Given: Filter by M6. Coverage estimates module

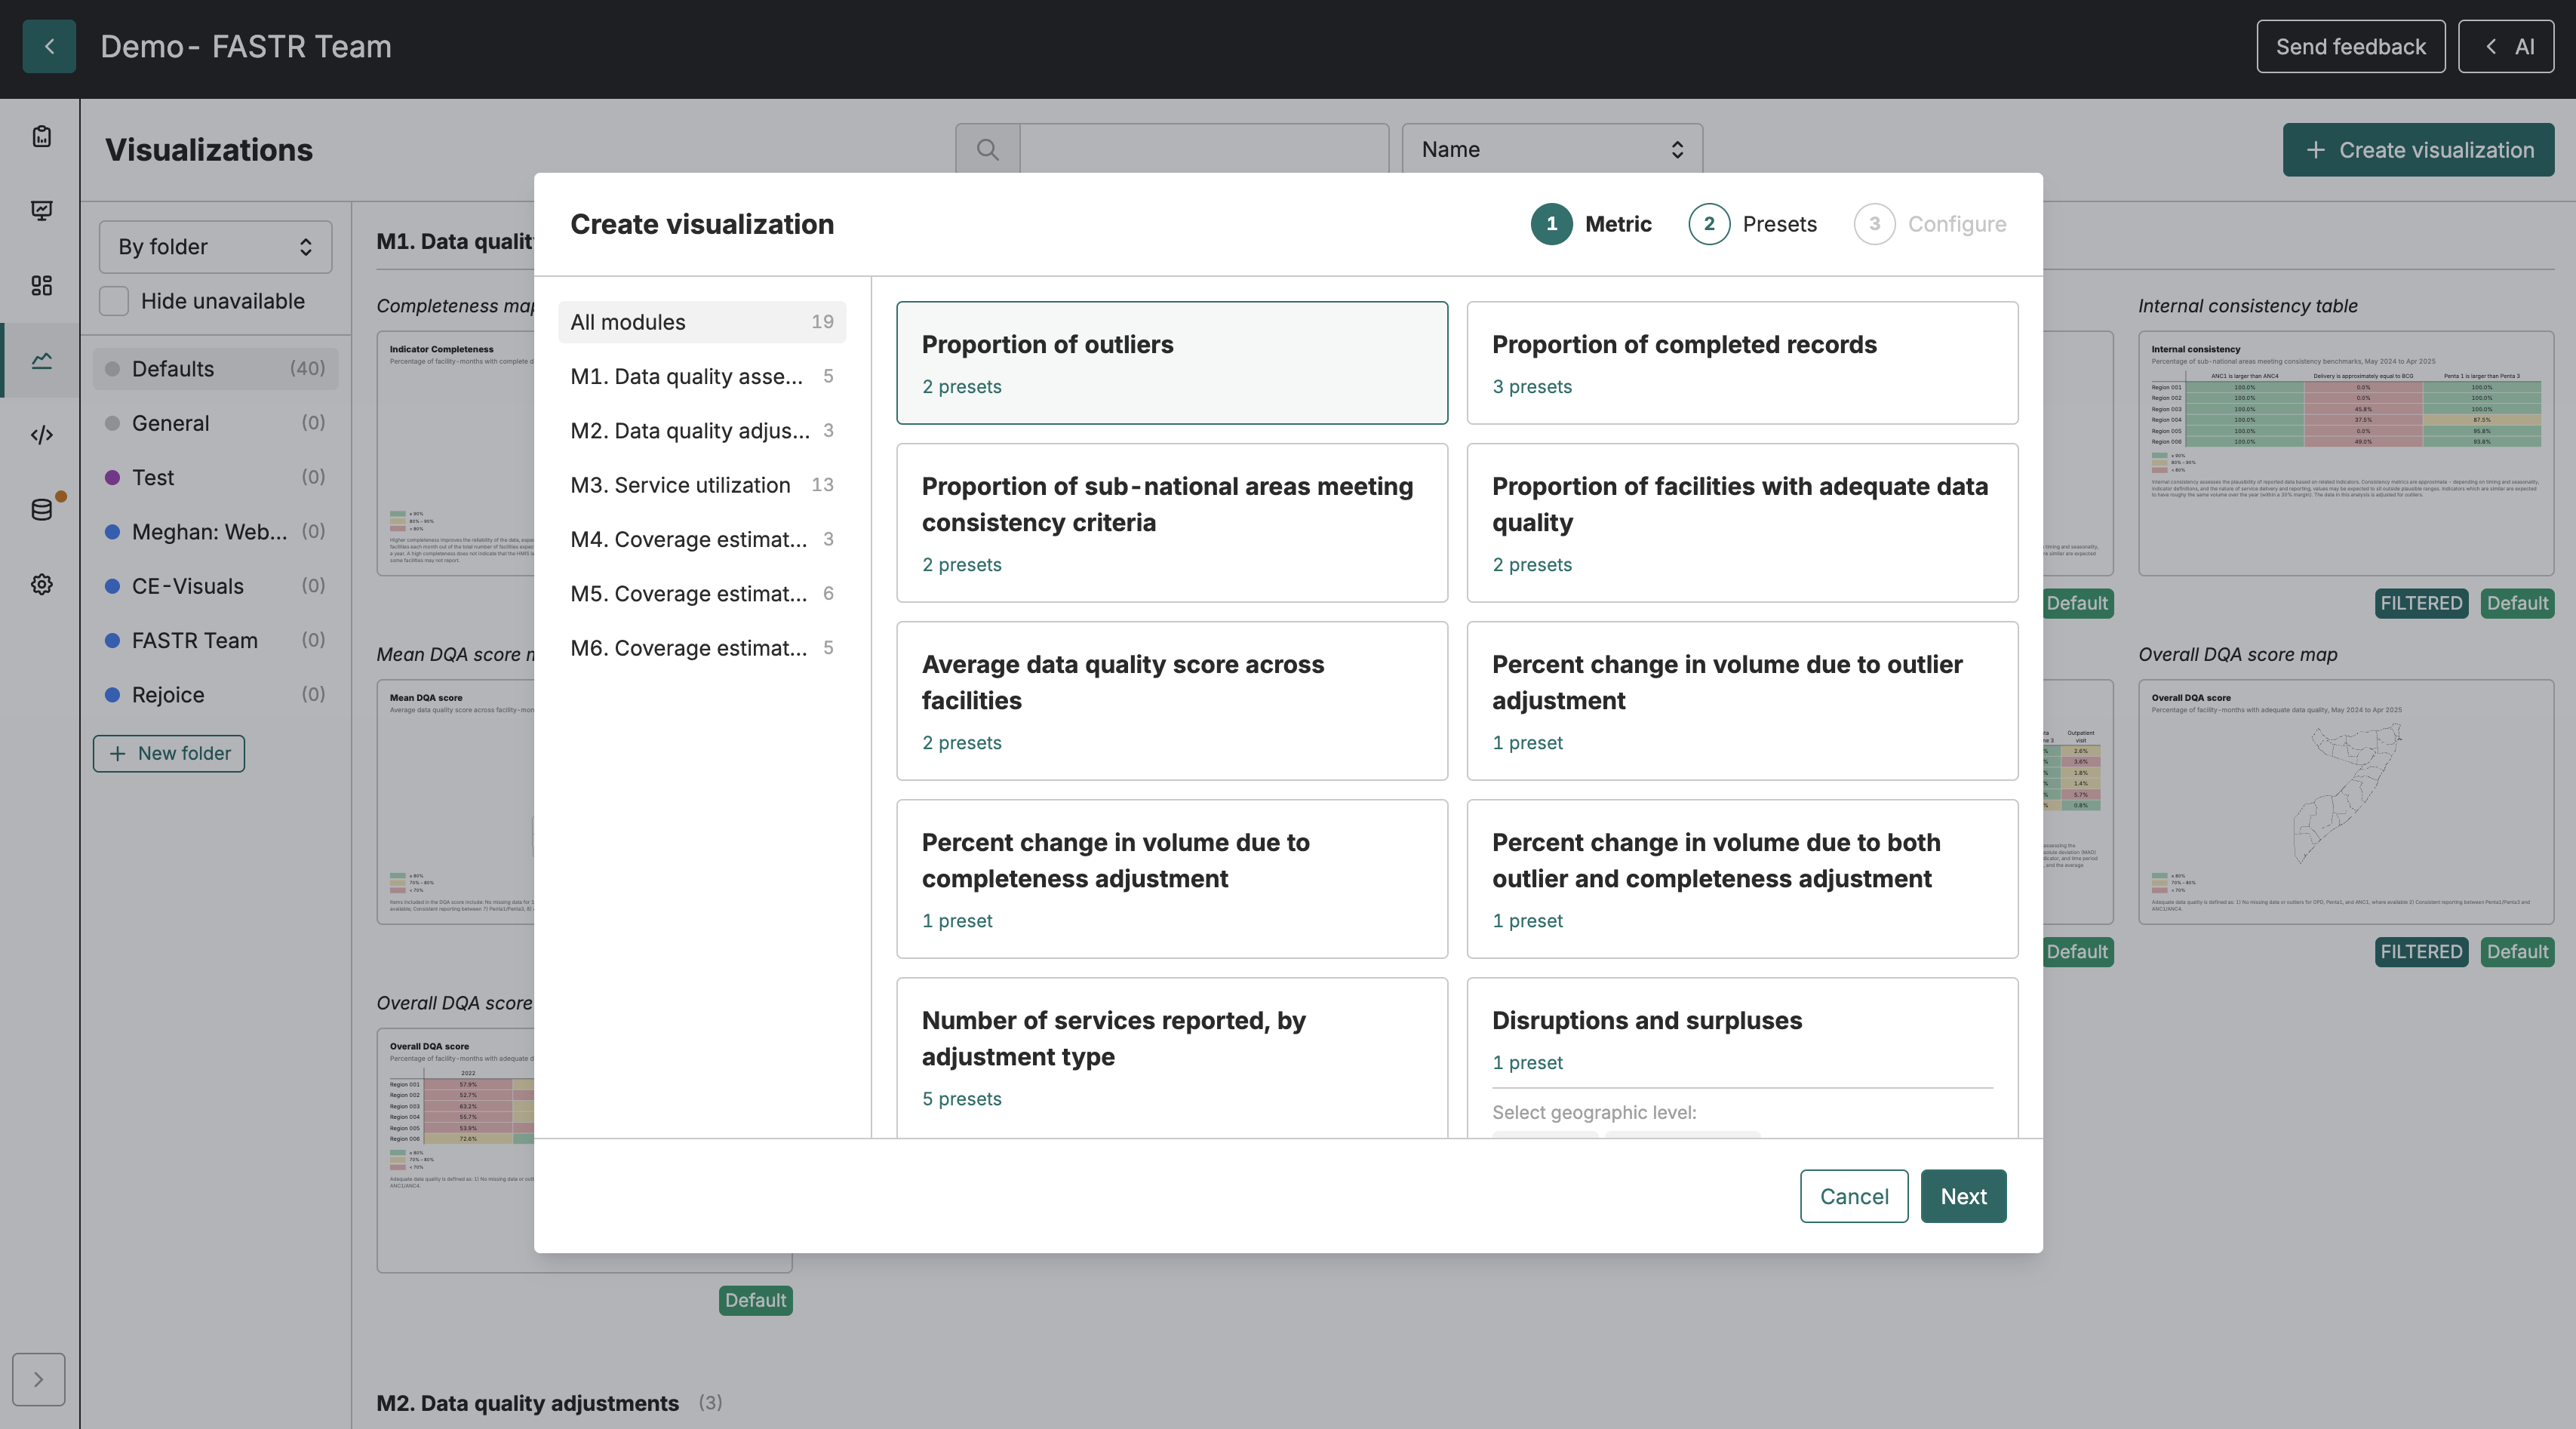Looking at the screenshot, I should (x=702, y=648).
